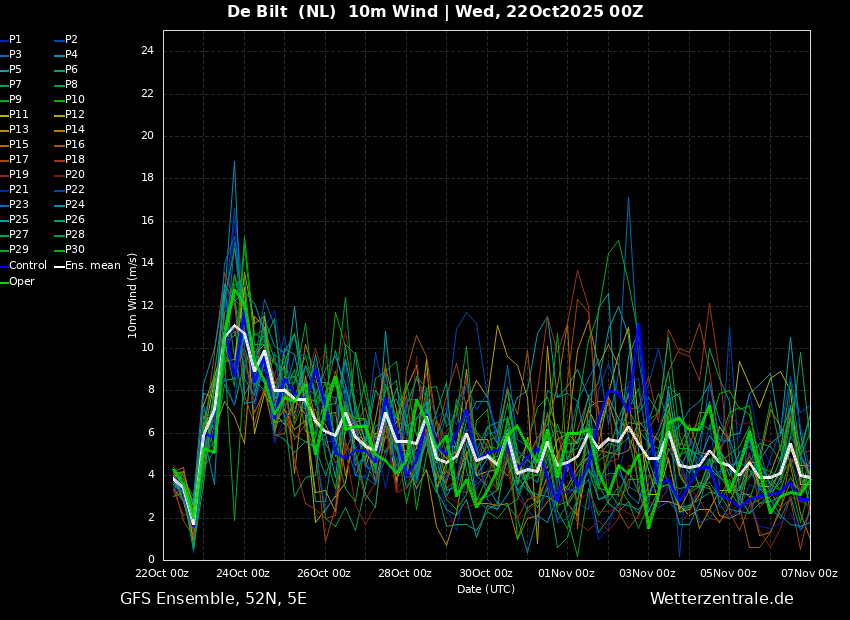Image resolution: width=850 pixels, height=620 pixels.
Task: Click the 24 value on the y-axis
Action: [x=147, y=51]
